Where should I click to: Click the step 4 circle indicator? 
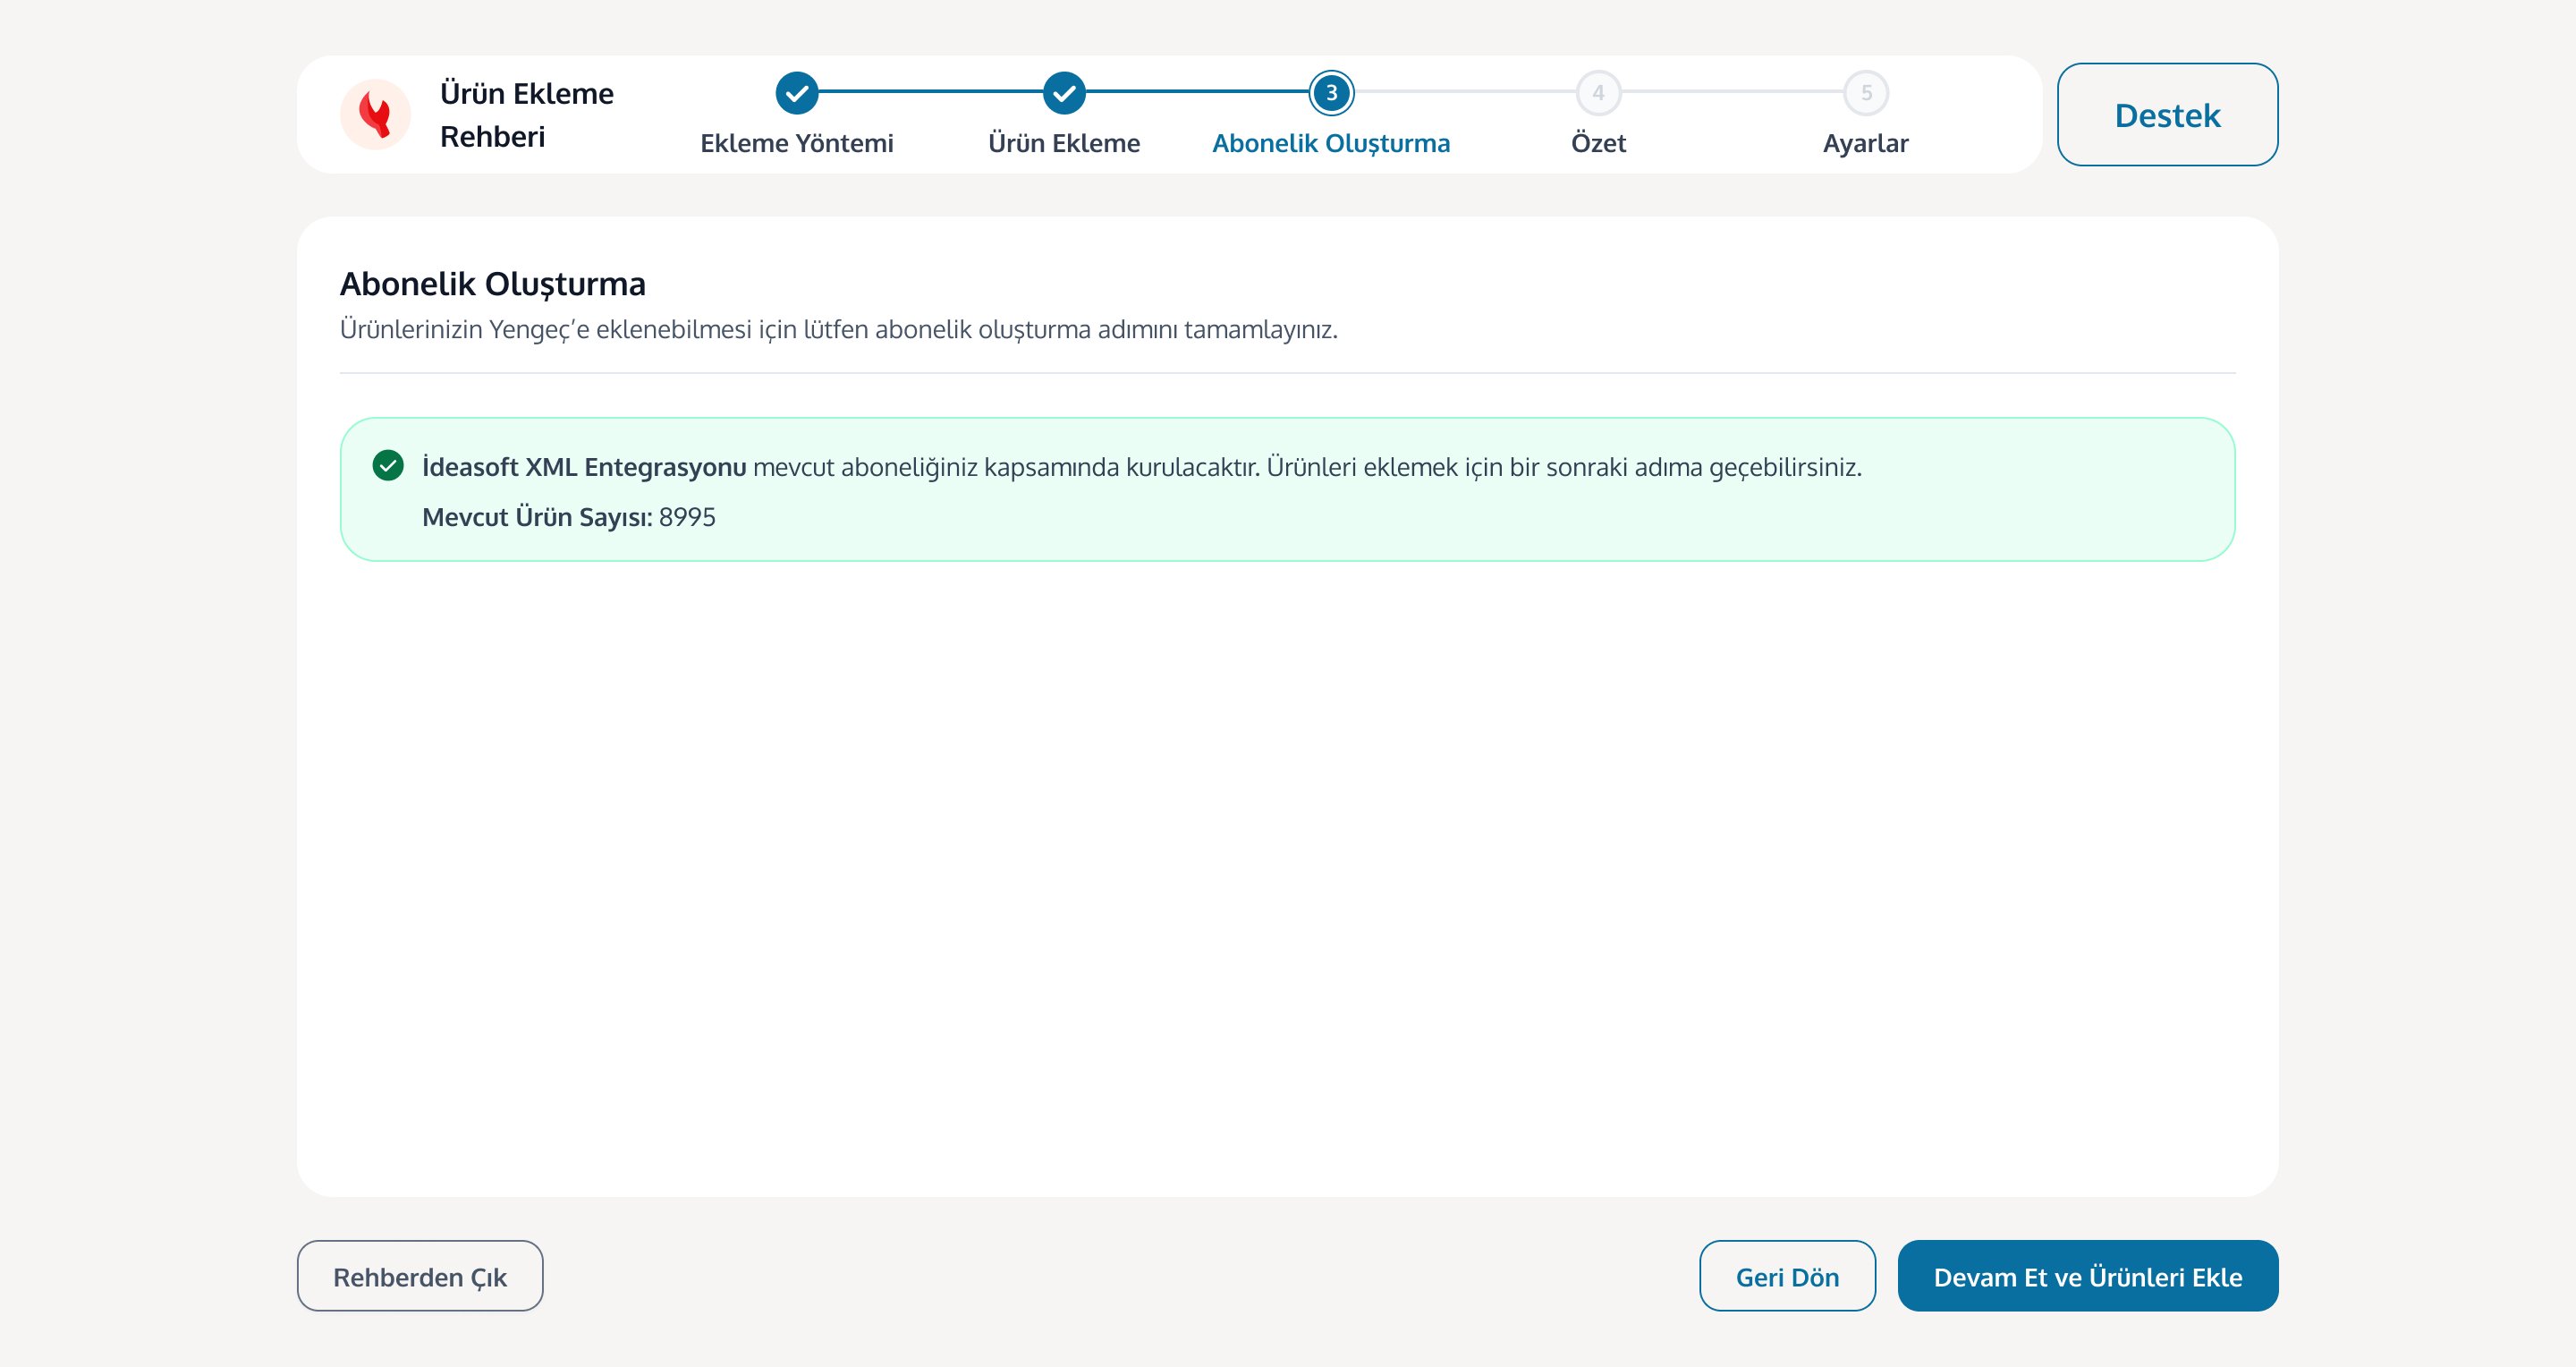(x=1598, y=93)
